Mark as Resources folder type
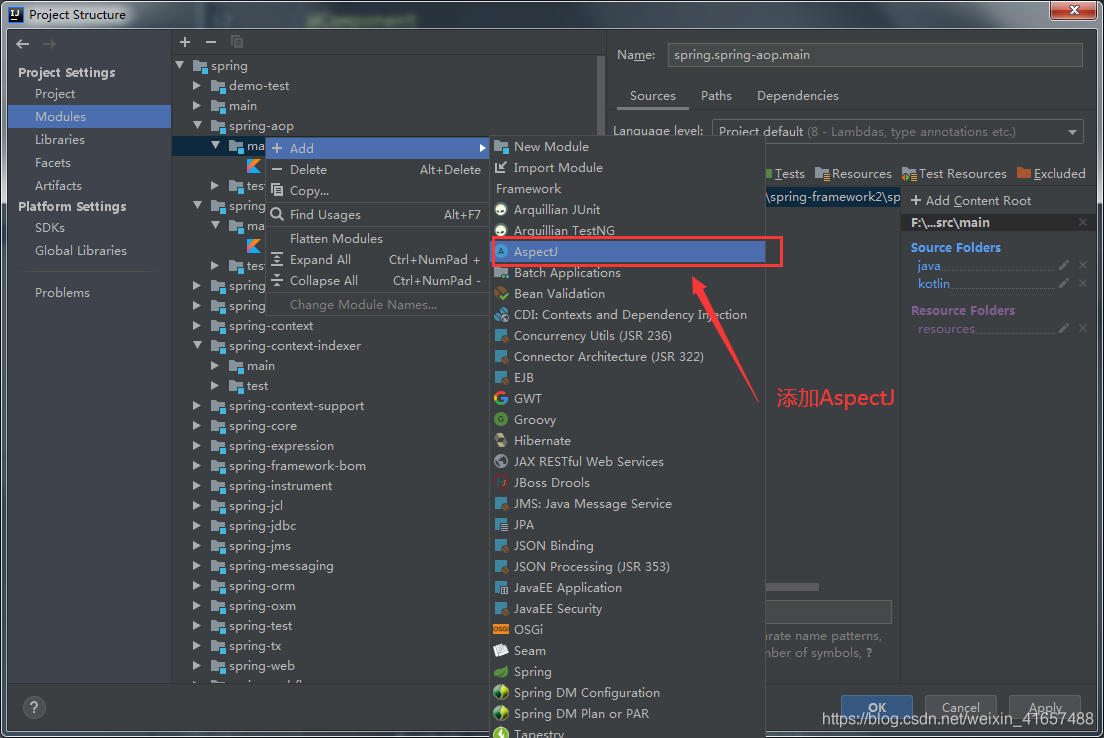This screenshot has height=738, width=1104. pos(853,174)
